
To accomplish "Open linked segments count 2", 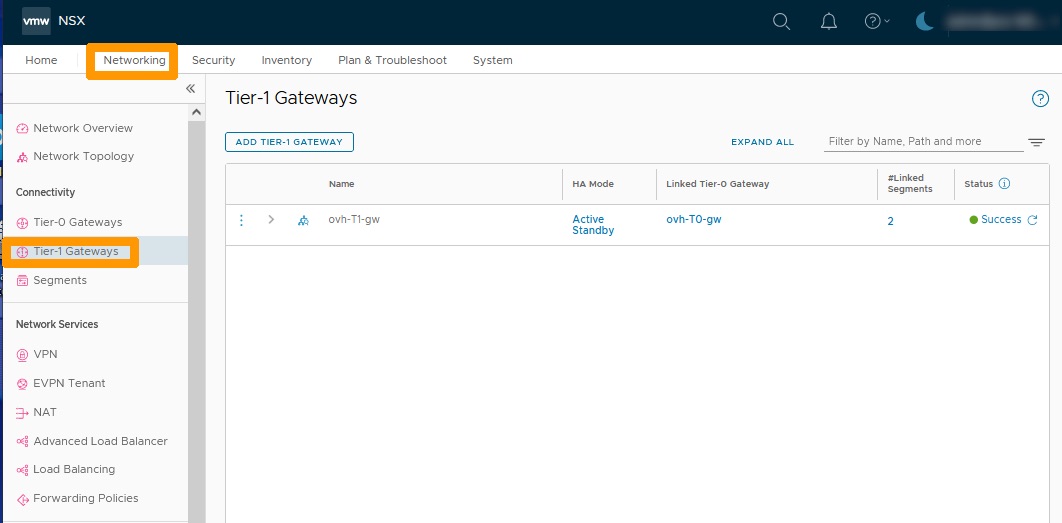I will (x=891, y=222).
